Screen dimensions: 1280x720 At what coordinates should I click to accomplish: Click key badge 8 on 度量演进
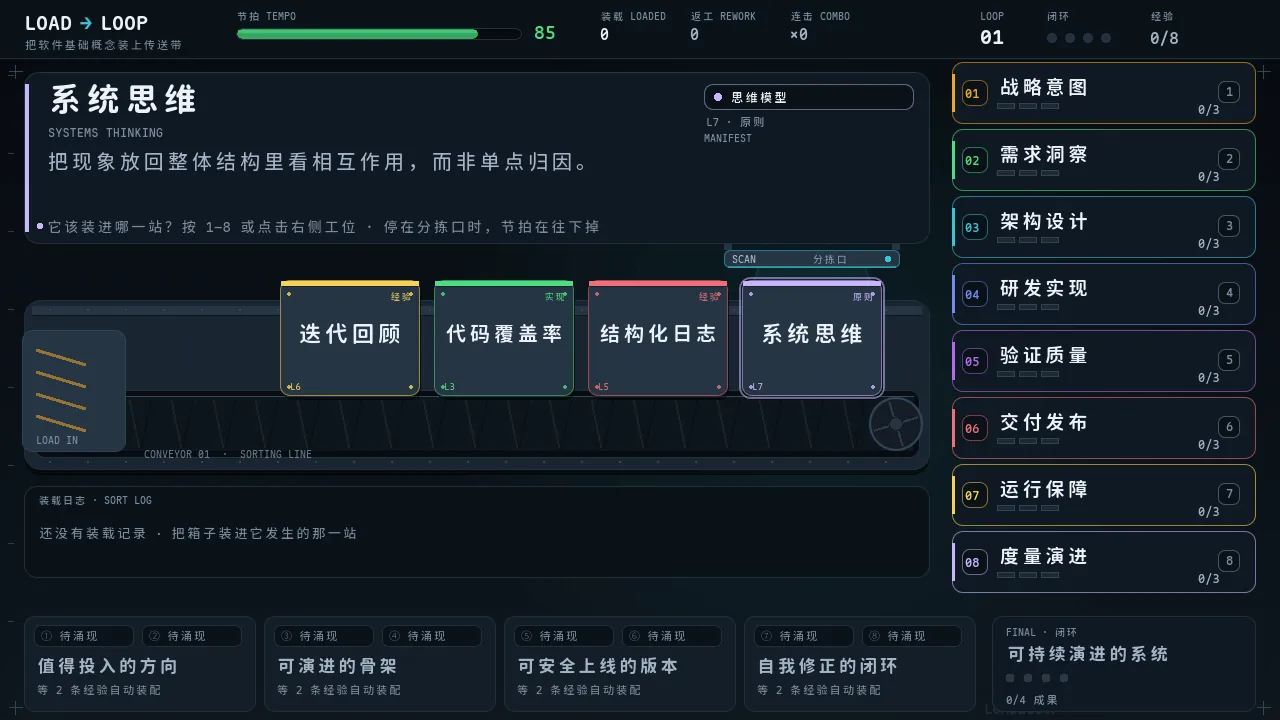tap(1229, 561)
